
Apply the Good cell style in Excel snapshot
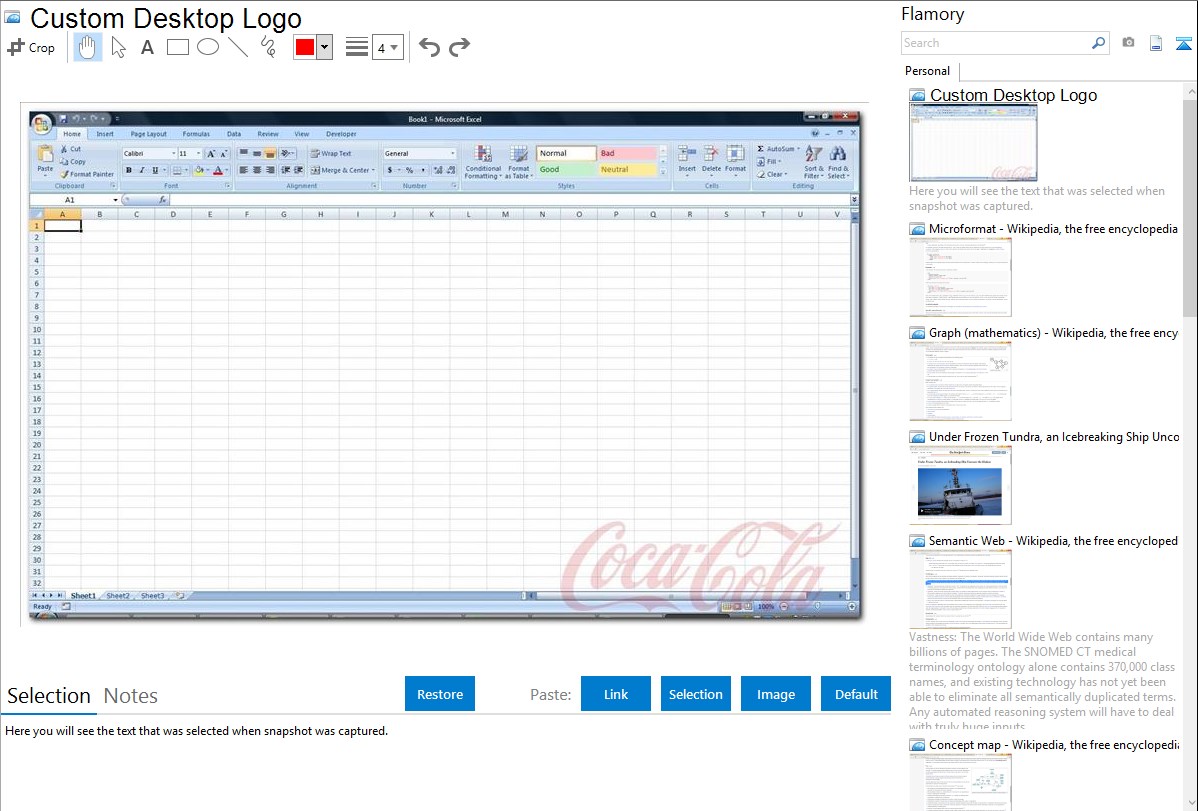[565, 170]
